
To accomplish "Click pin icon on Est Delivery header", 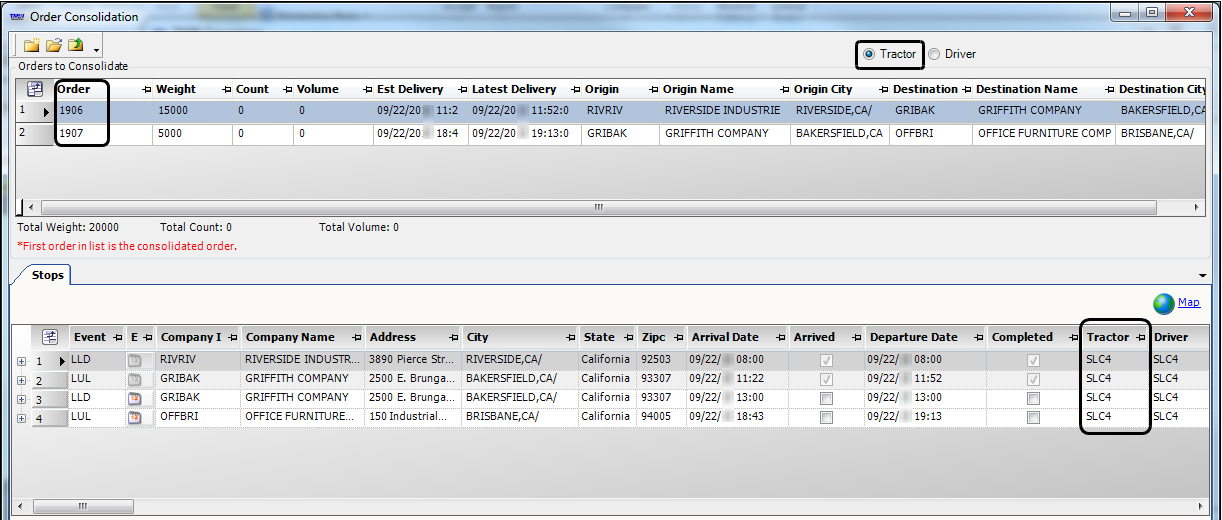I will (462, 90).
